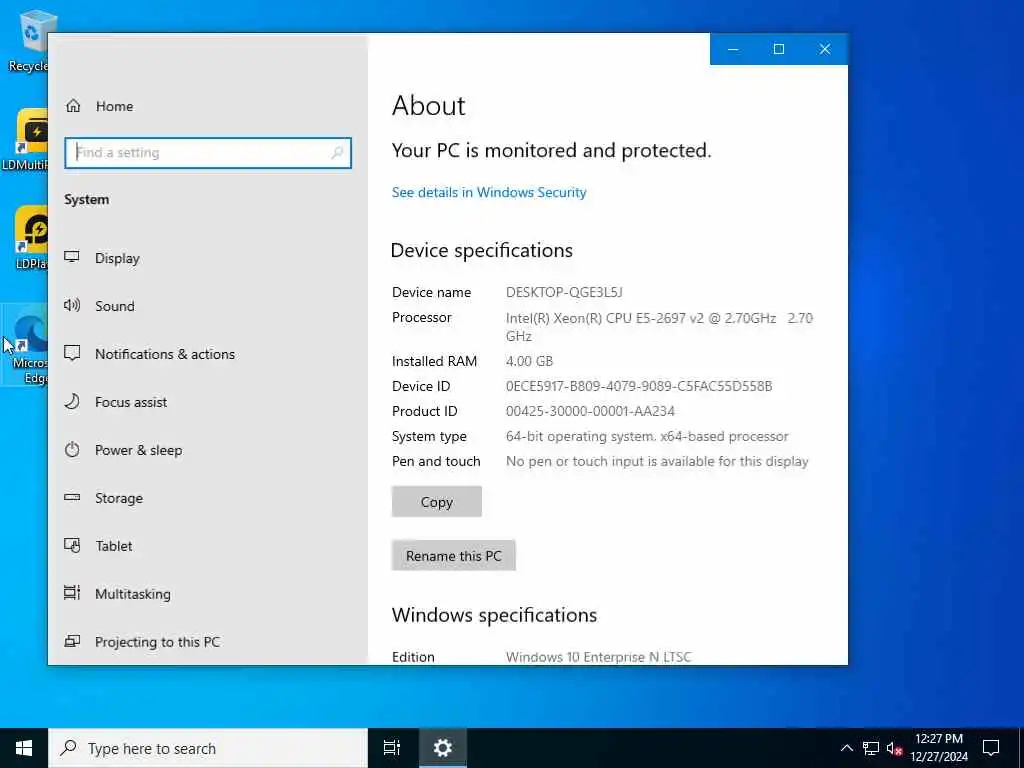Show hidden system tray icons
The height and width of the screenshot is (768, 1024).
point(846,748)
